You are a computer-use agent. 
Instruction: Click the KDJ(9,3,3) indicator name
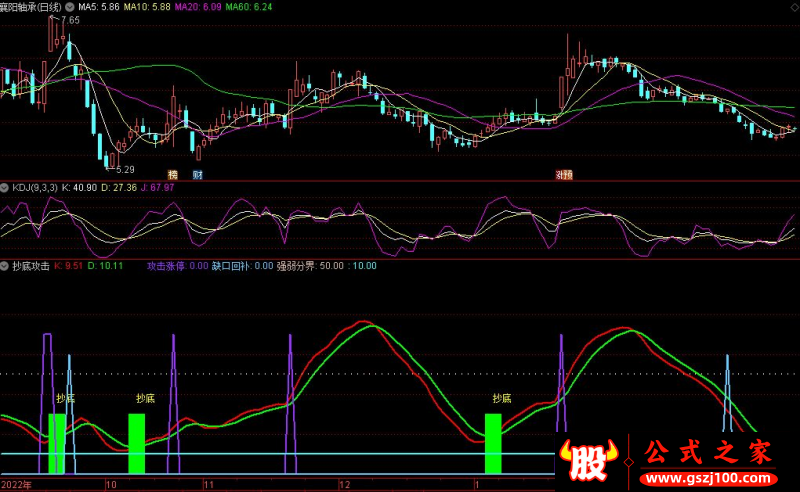(35, 187)
